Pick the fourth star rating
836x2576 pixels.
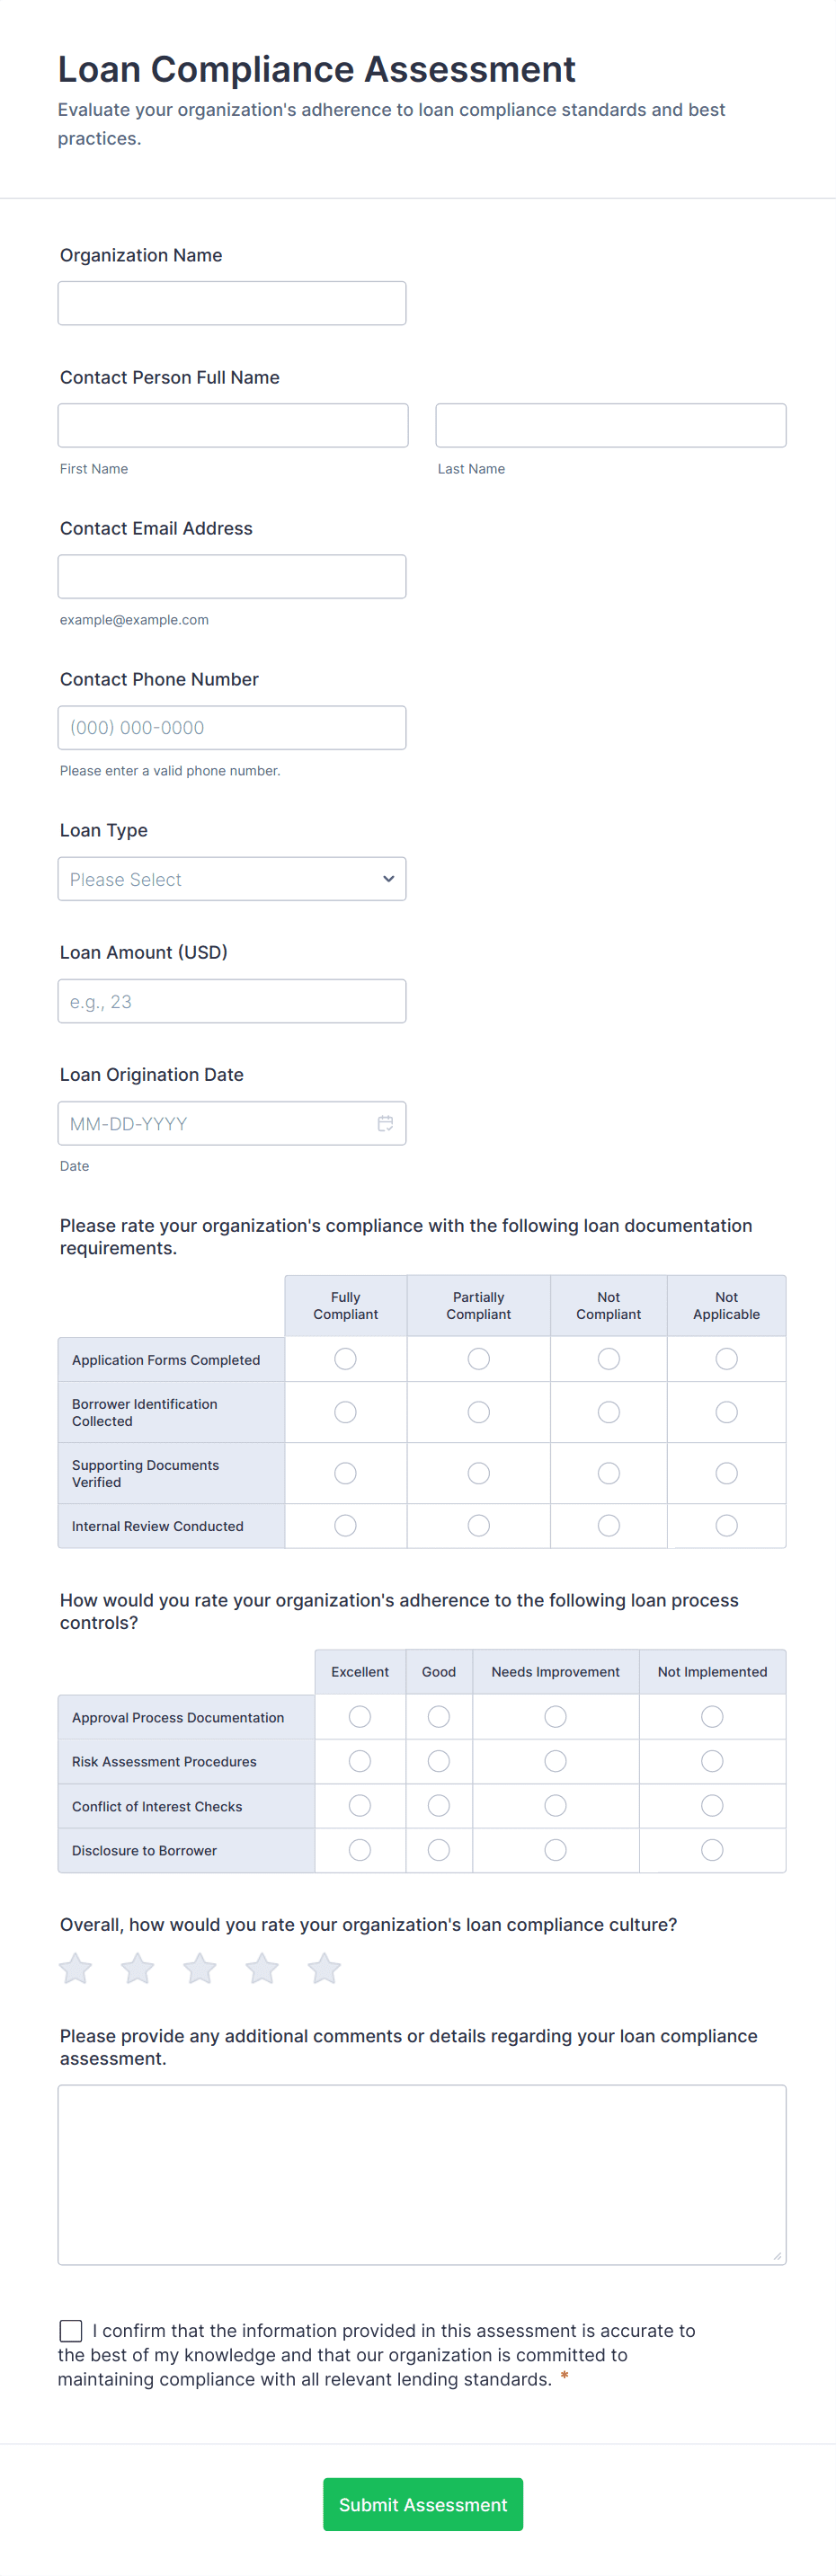tap(262, 1968)
